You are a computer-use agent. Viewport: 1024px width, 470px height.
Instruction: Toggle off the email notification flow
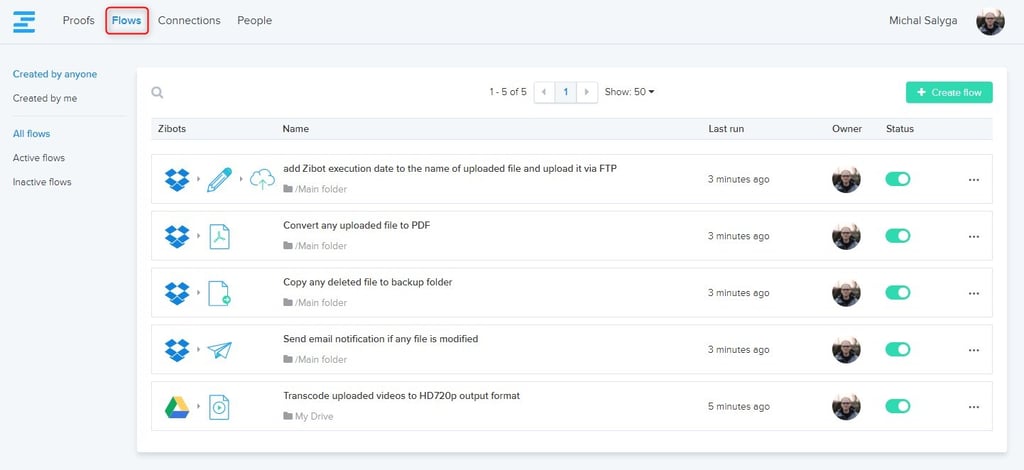(898, 350)
